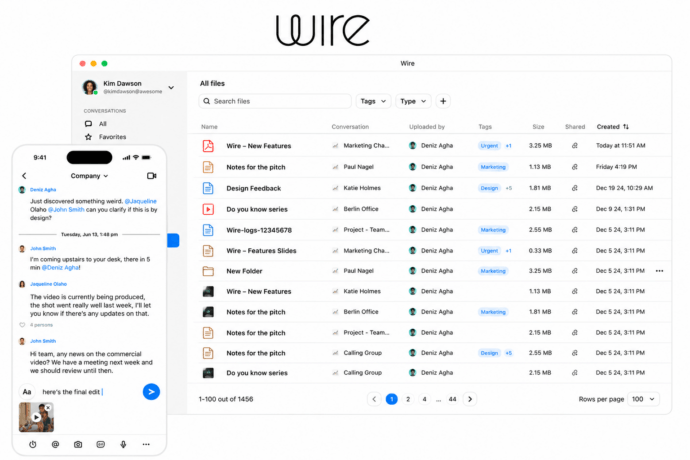Go to page 2
The width and height of the screenshot is (690, 460).
point(408,399)
